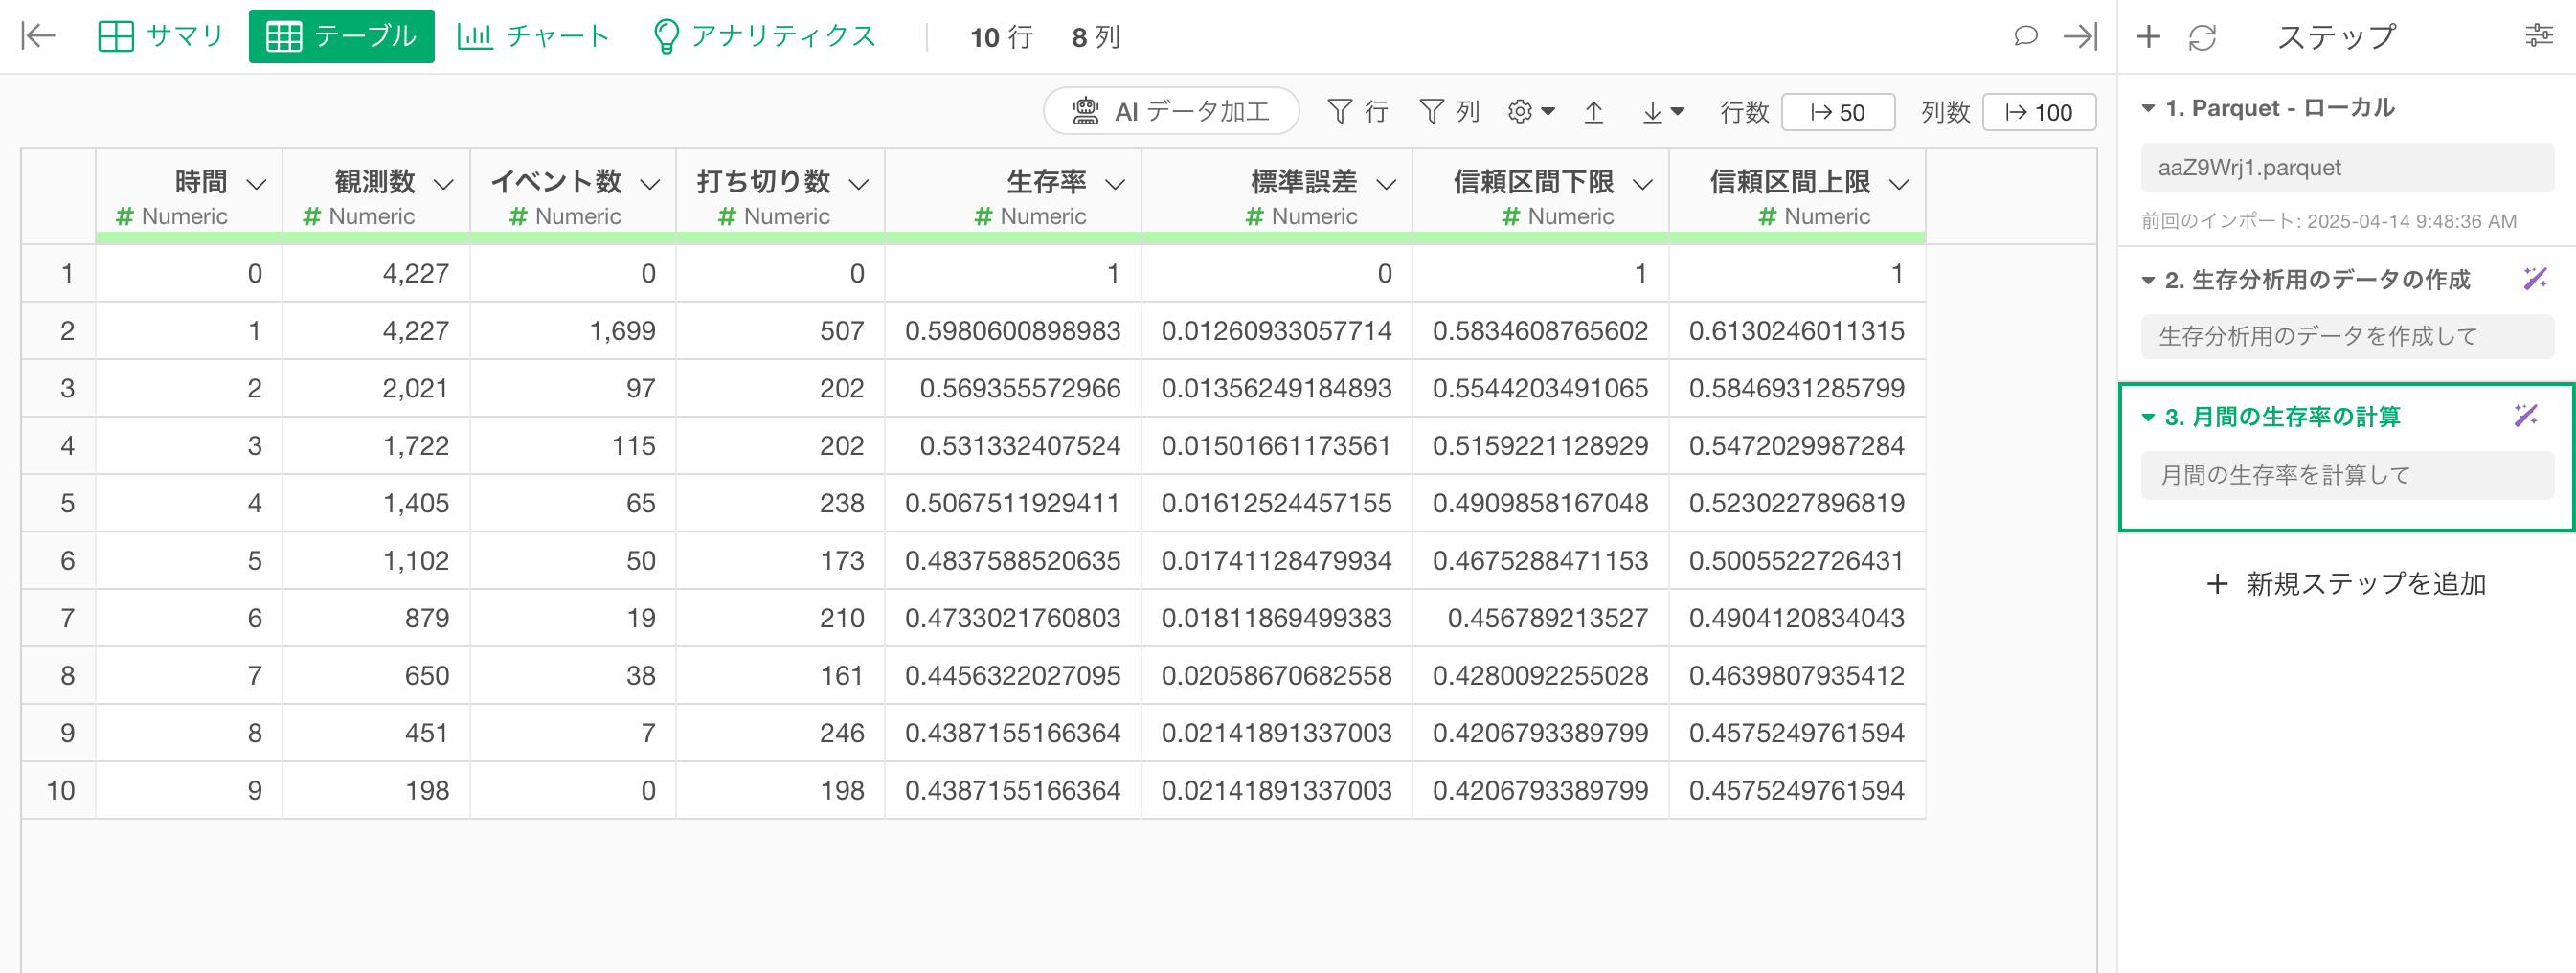Switch to the テーブル tab
The image size is (2576, 973).
pyautogui.click(x=341, y=37)
